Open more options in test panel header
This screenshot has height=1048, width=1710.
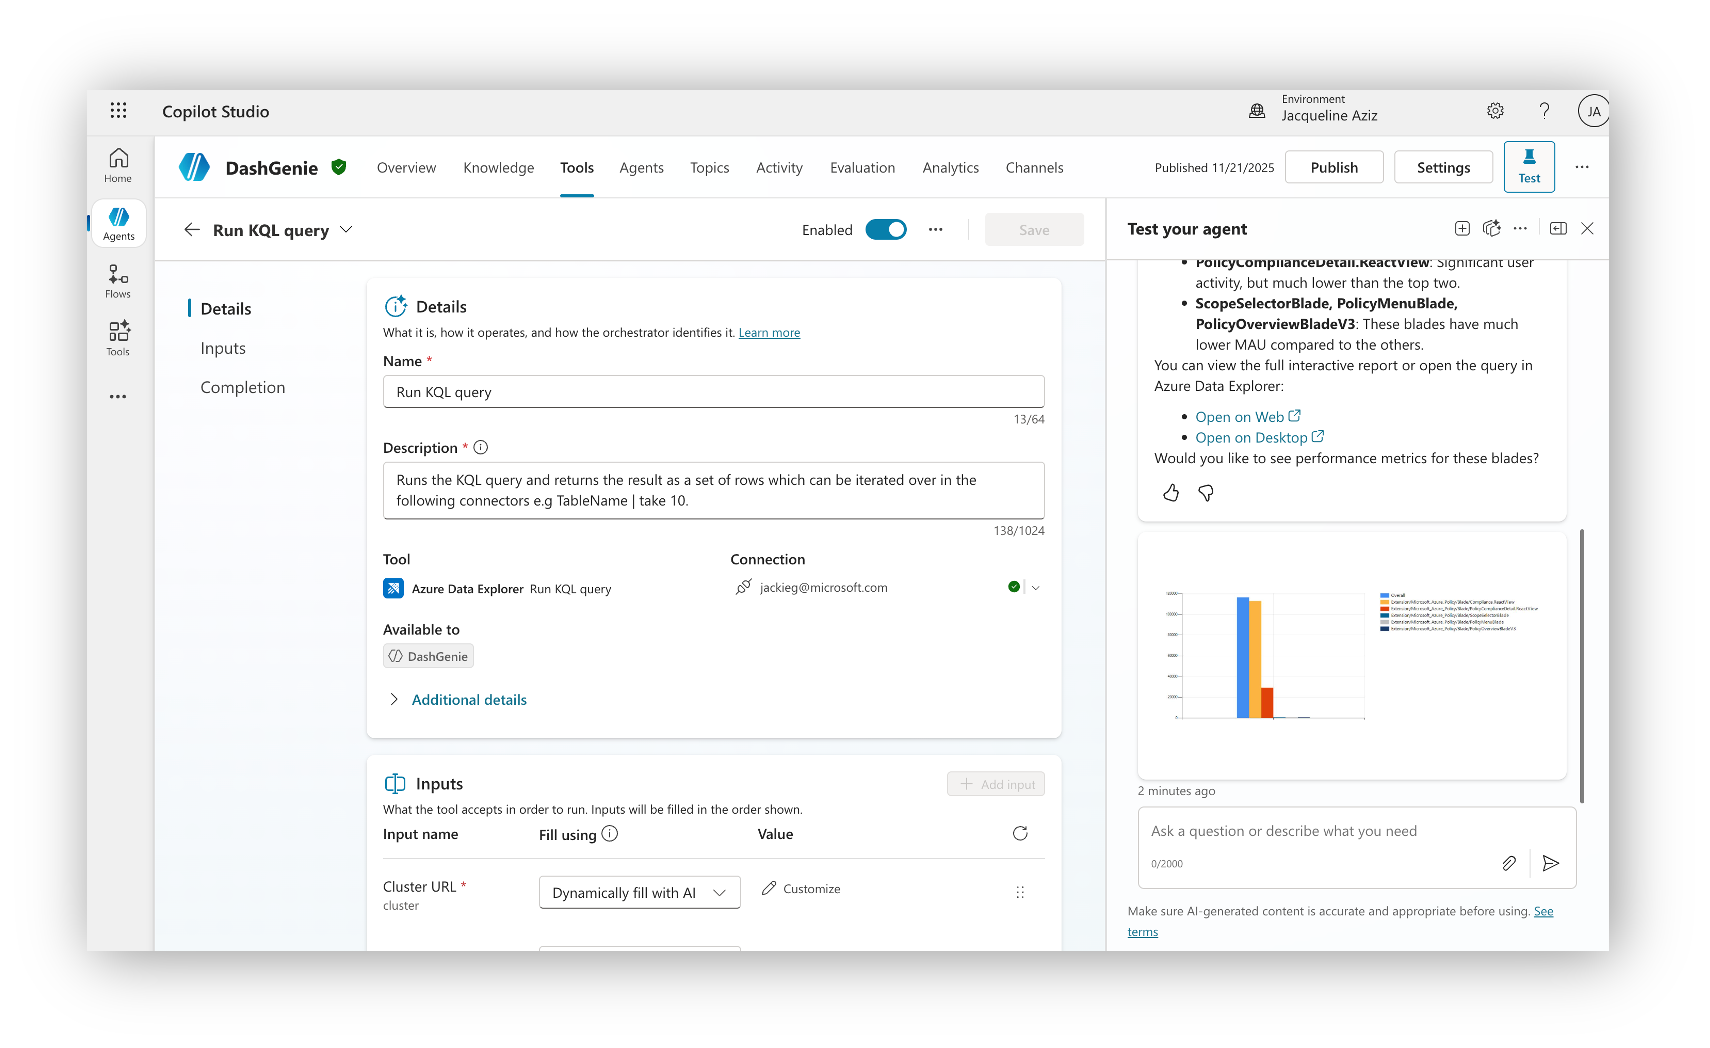1520,229
